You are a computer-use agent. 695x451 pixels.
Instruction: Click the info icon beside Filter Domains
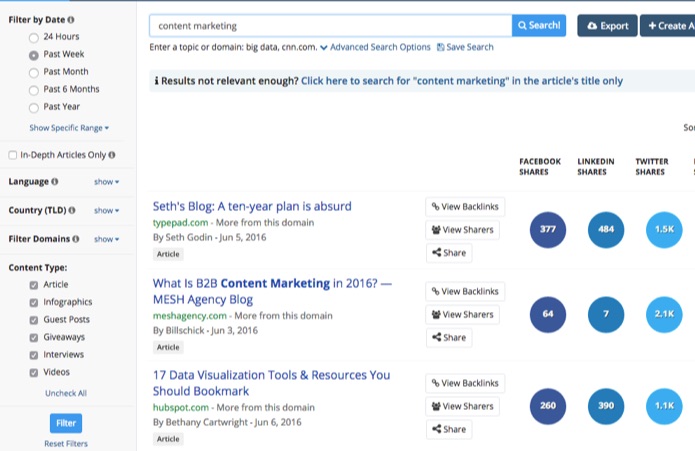click(76, 239)
